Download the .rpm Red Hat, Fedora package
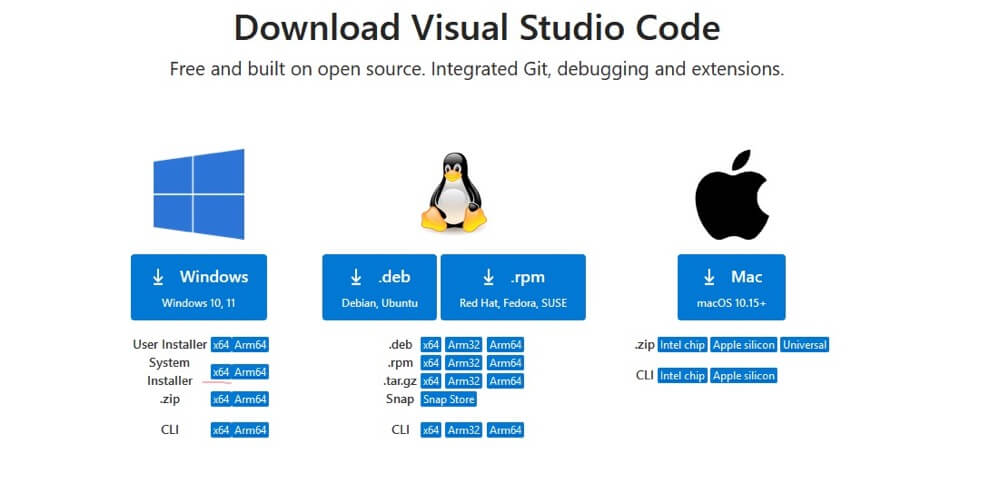Screen dimensions: 1000x503 [x=513, y=287]
